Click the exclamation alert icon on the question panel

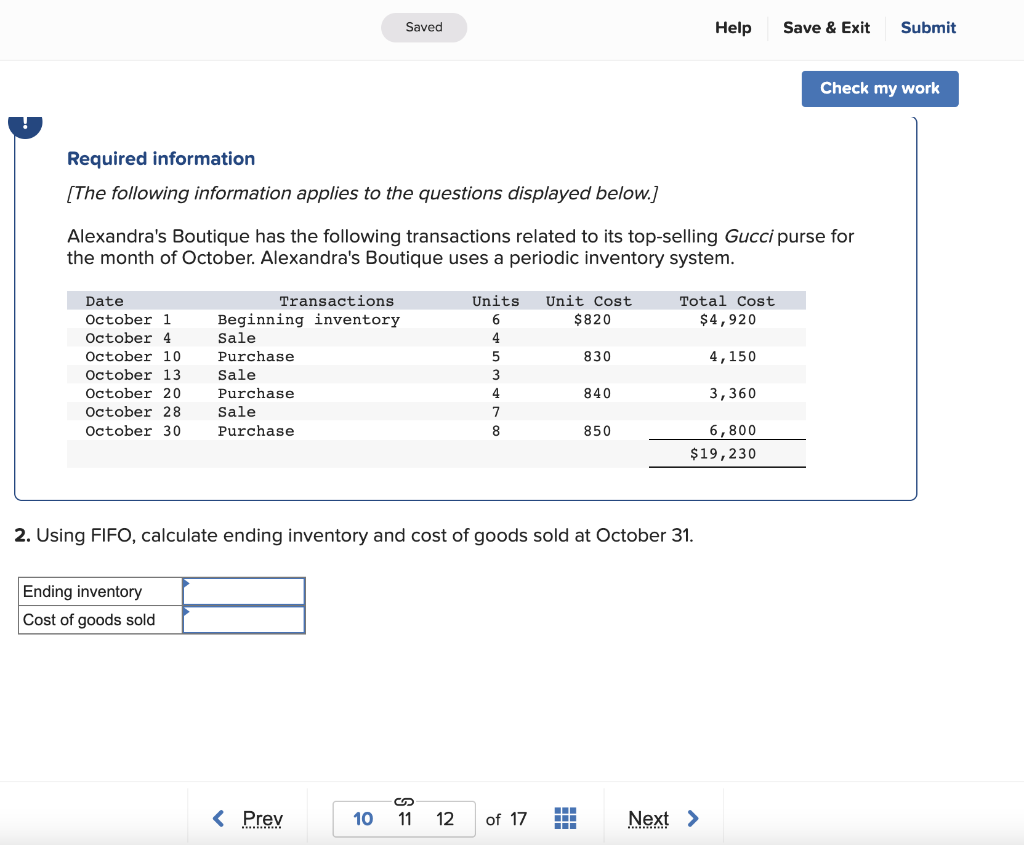click(25, 124)
